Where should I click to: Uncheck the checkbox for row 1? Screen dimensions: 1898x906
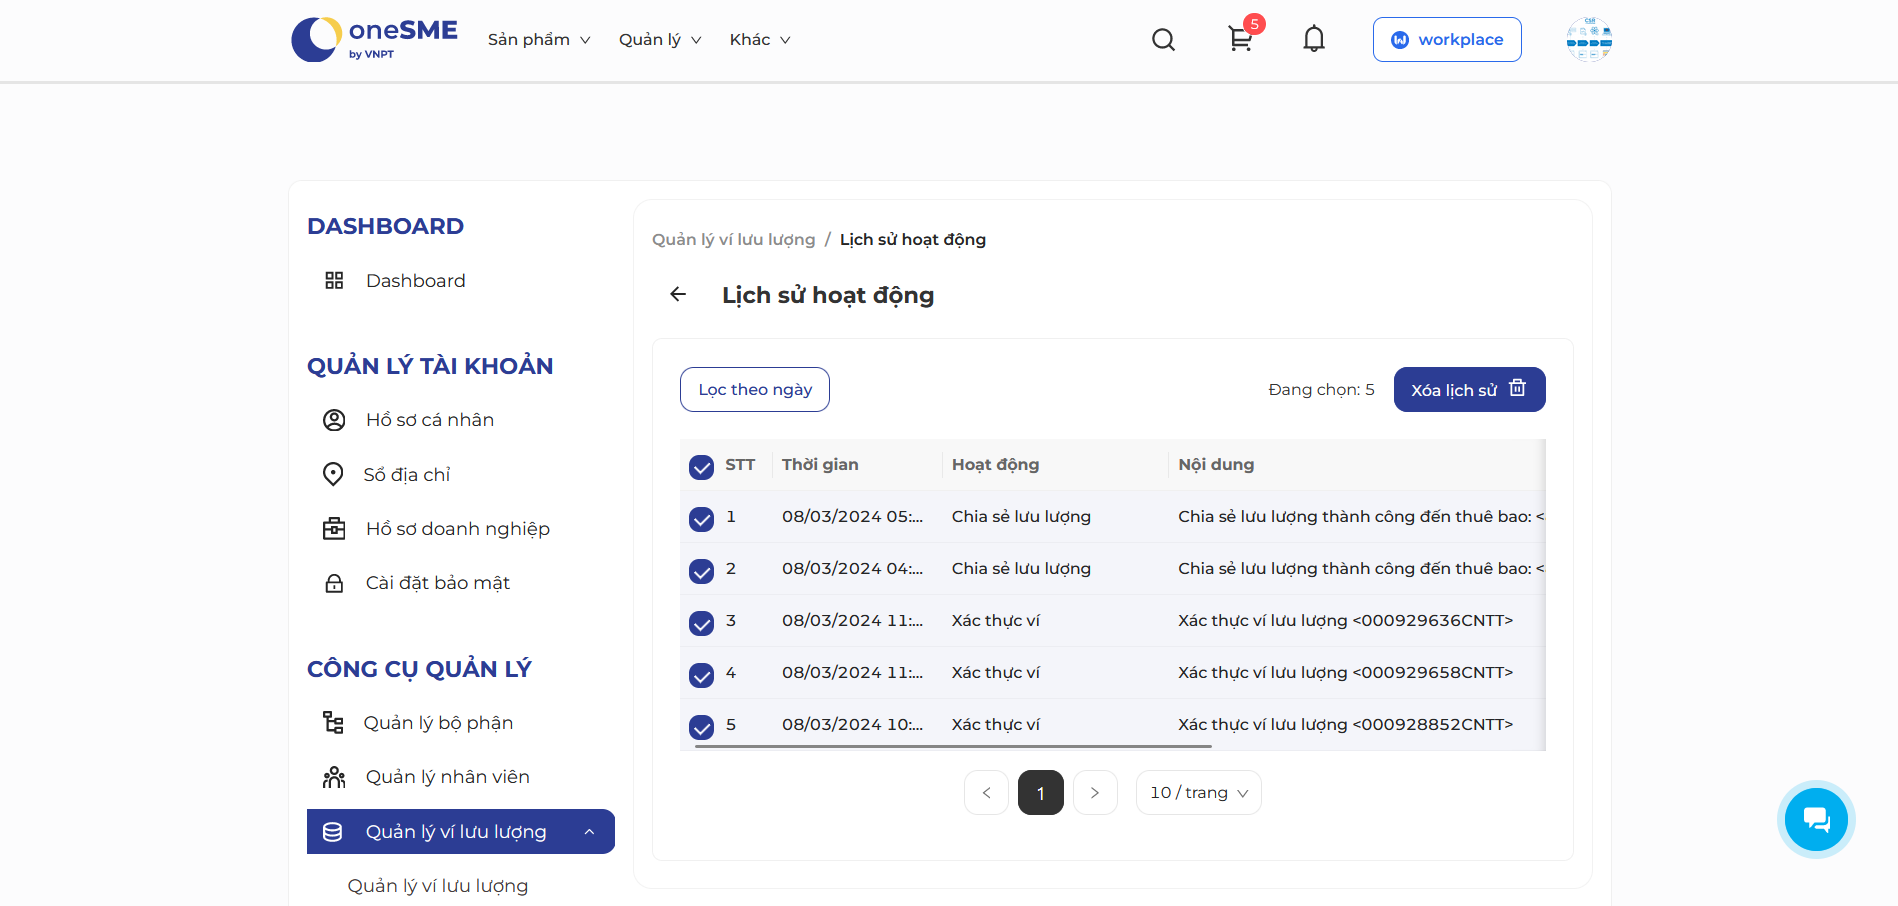[x=701, y=519]
